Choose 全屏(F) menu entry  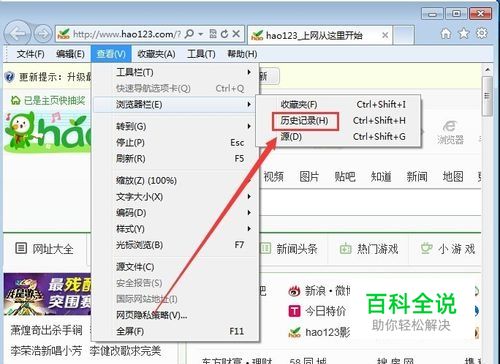[176, 331]
